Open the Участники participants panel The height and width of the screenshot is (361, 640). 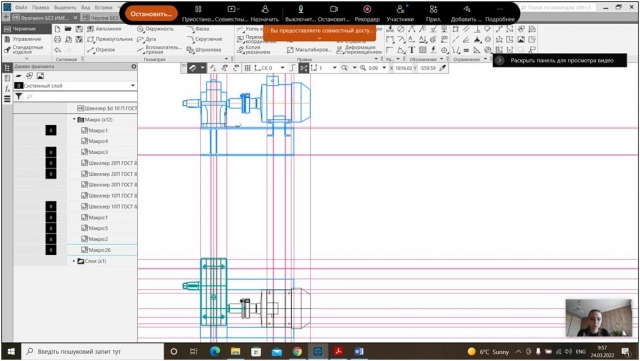coord(400,13)
